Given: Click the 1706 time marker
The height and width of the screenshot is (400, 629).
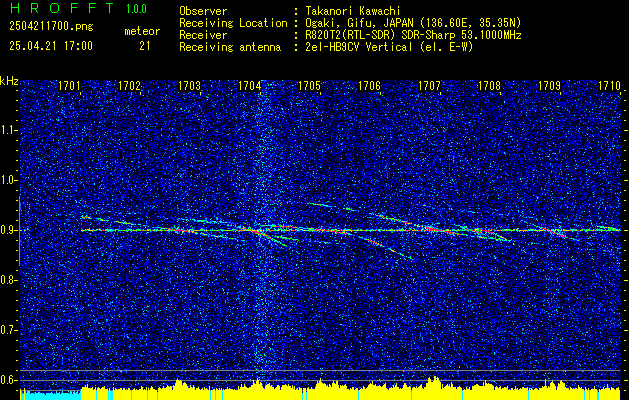Looking at the screenshot, I should click(369, 86).
